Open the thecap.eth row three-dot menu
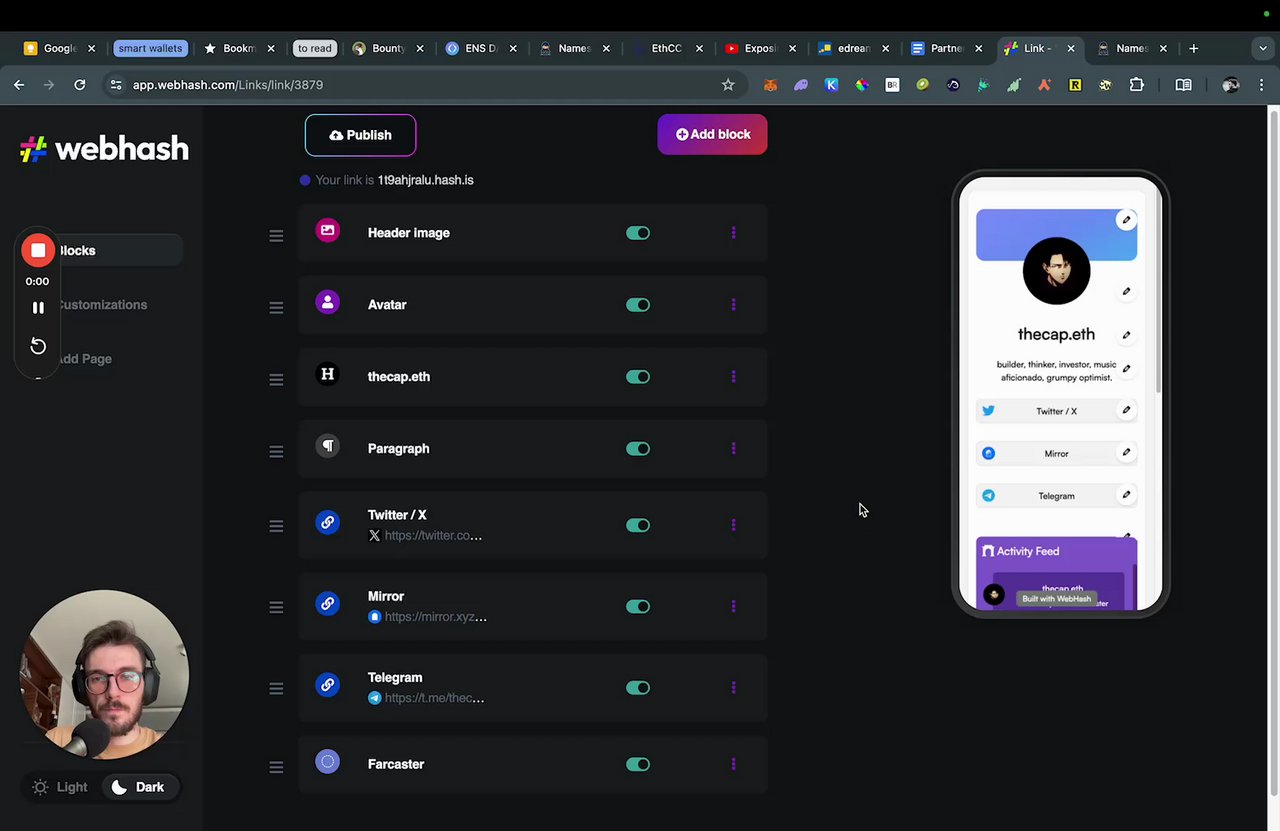 (733, 377)
